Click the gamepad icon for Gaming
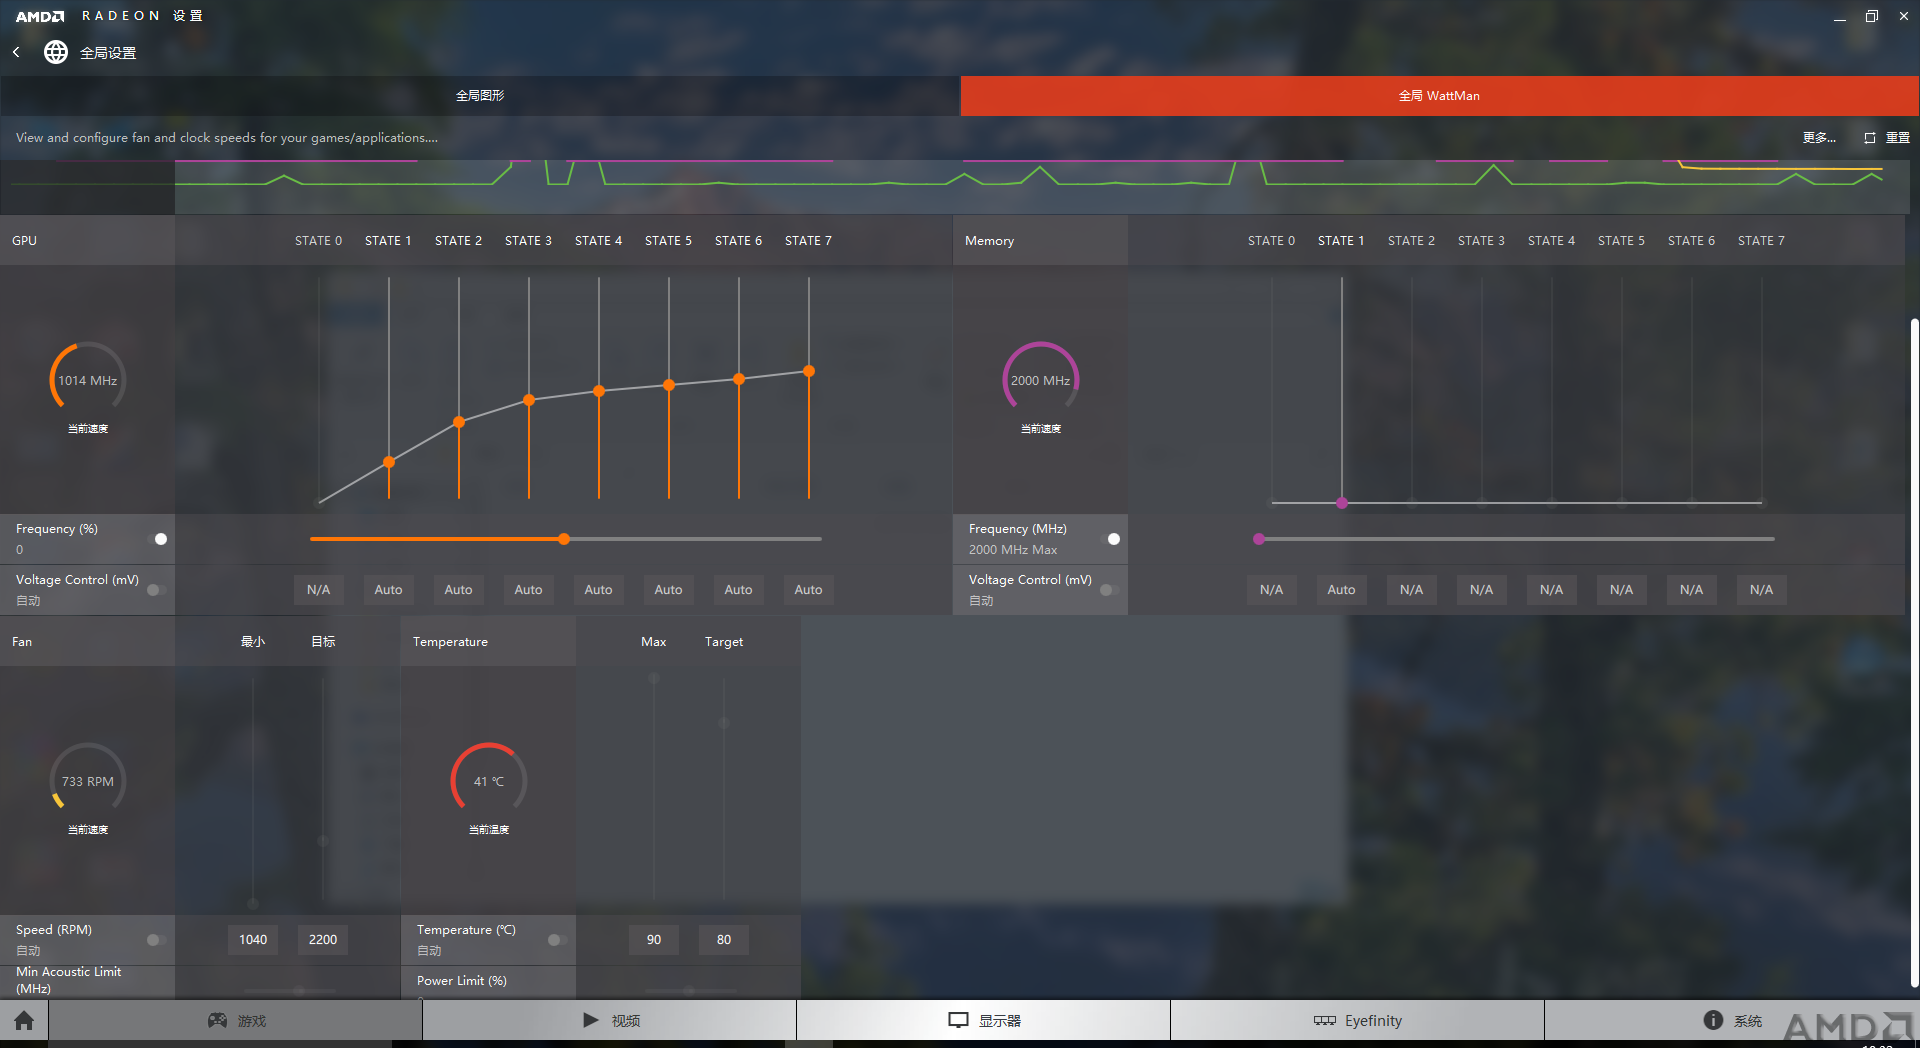This screenshot has height=1048, width=1920. click(217, 1020)
